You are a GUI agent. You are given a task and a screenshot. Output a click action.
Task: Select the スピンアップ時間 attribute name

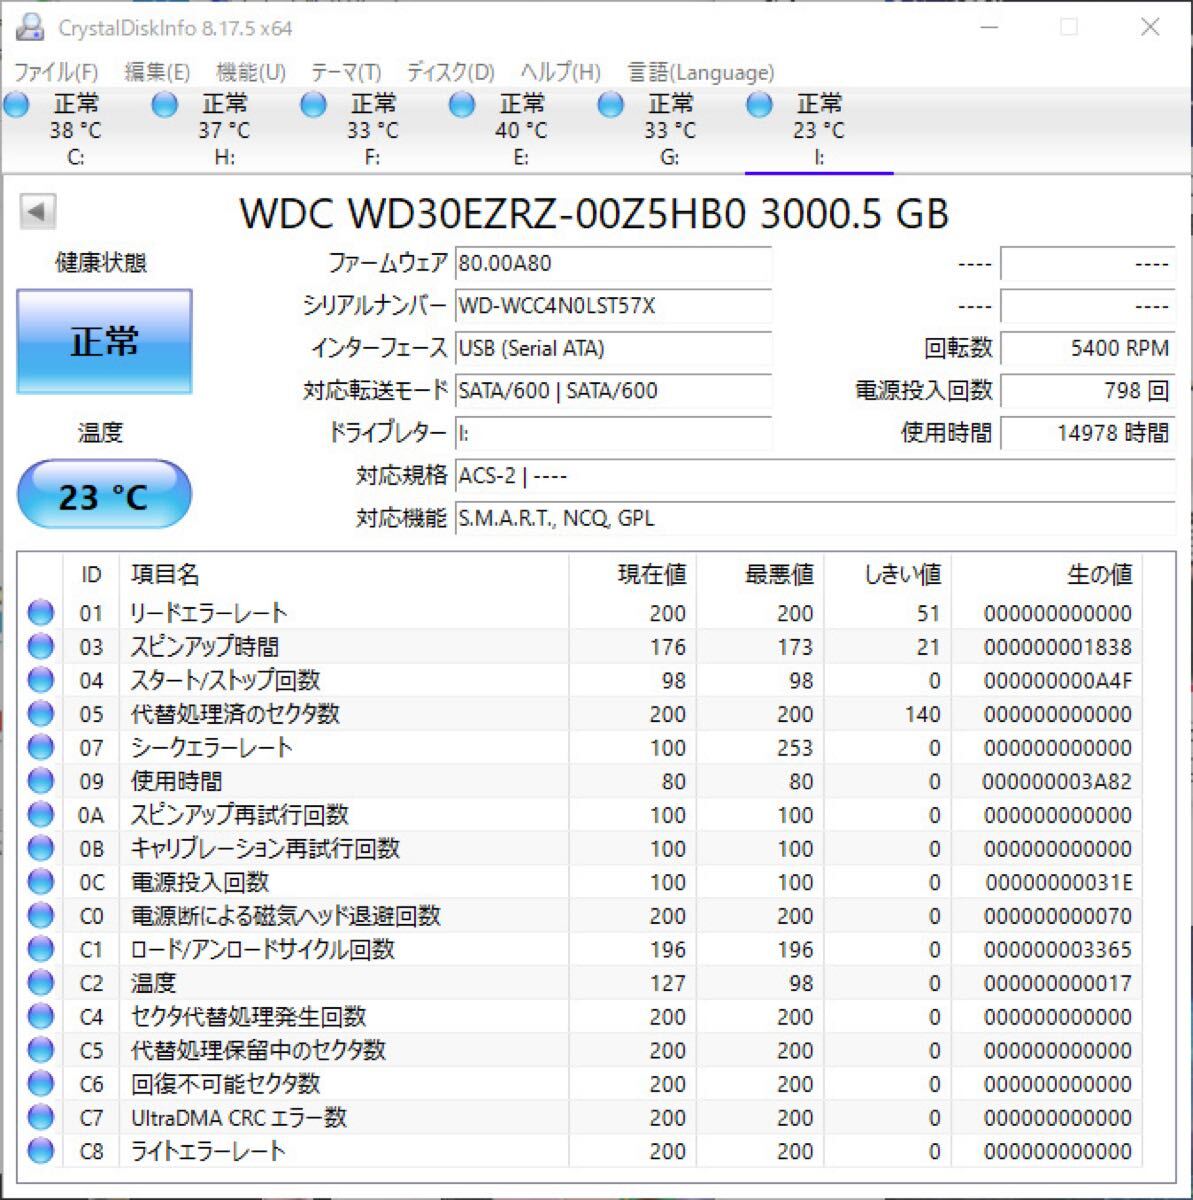point(205,647)
